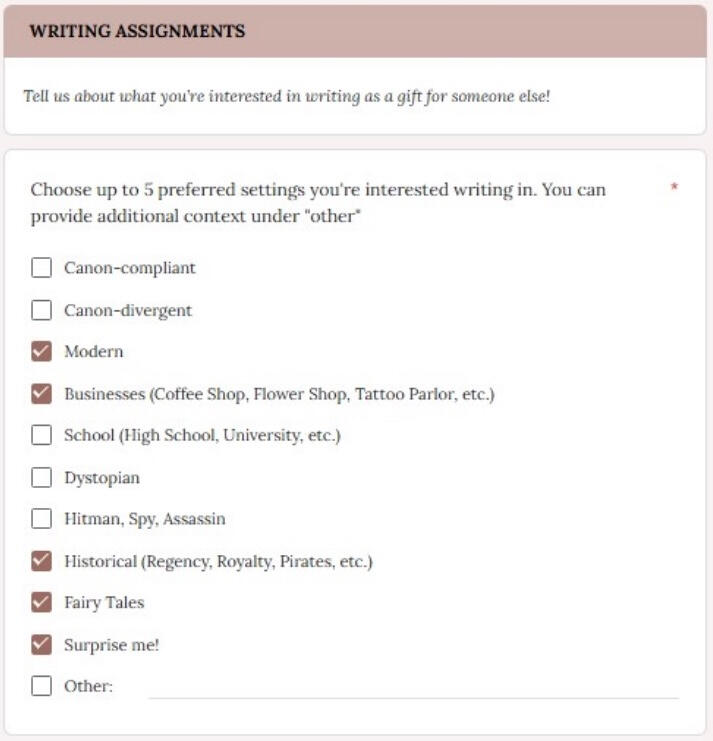Select the Dystopian checkbox
Screen dimensions: 713x741
[41, 477]
